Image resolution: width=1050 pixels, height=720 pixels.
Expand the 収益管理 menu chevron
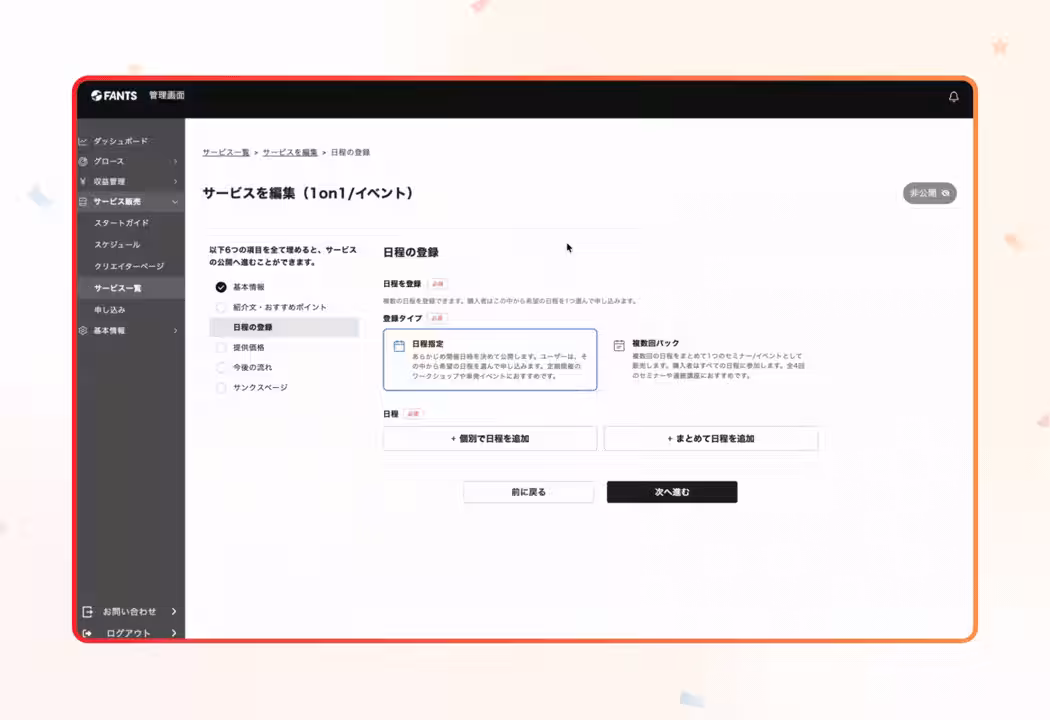[175, 182]
